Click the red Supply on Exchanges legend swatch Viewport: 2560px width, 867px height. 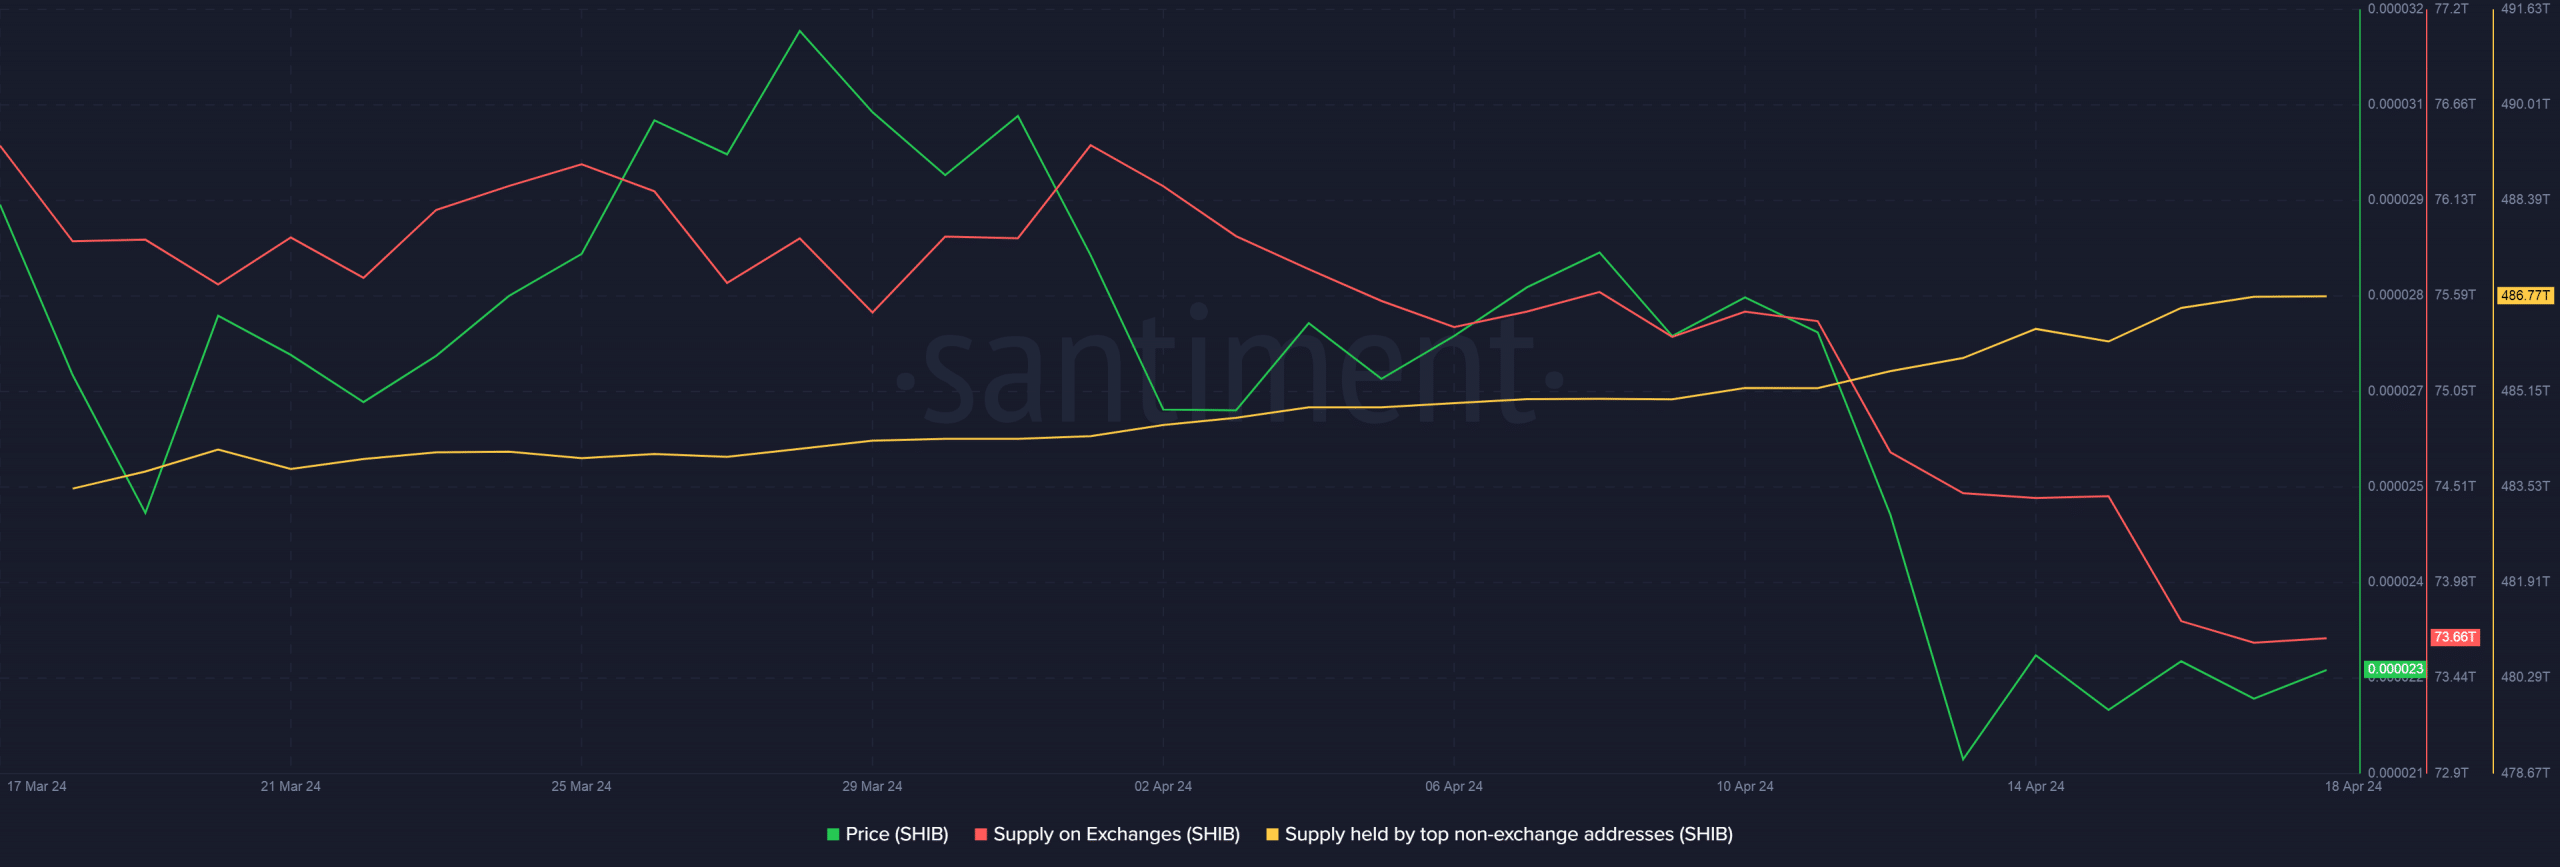point(981,834)
